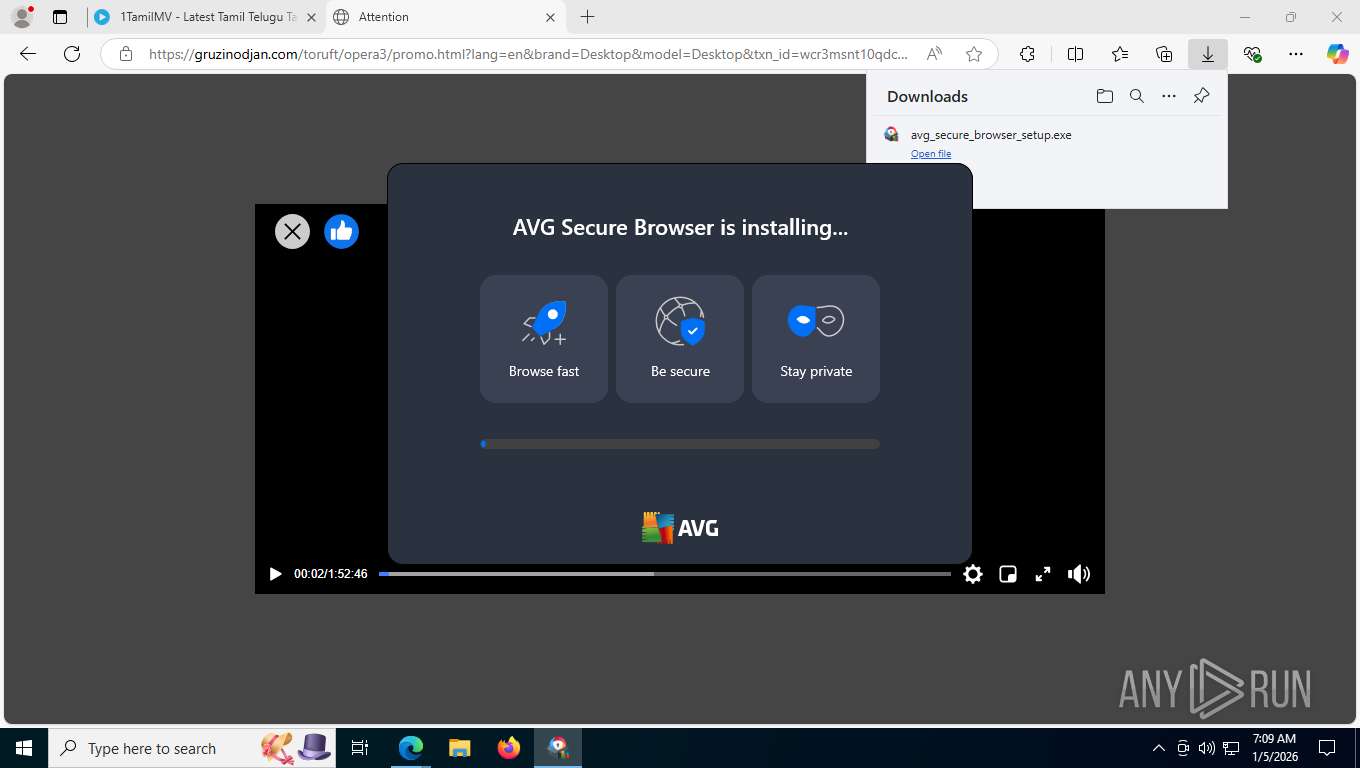Enable picture-in-picture mode
The width and height of the screenshot is (1360, 768).
pyautogui.click(x=1008, y=574)
